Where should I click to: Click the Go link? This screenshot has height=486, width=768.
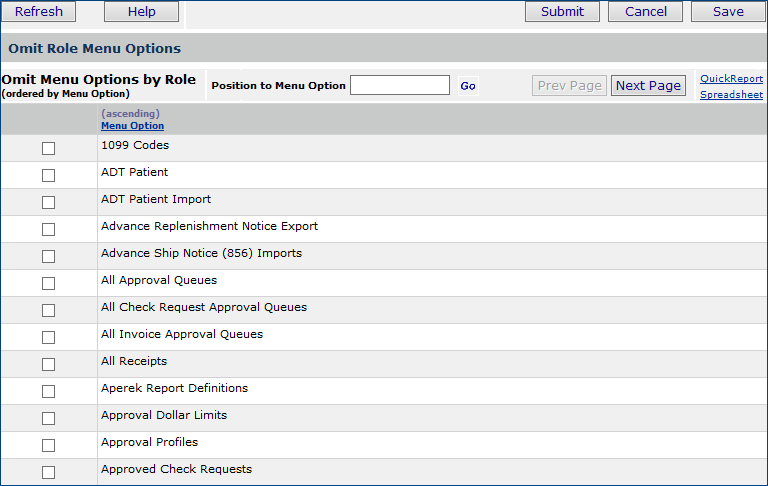[x=468, y=86]
